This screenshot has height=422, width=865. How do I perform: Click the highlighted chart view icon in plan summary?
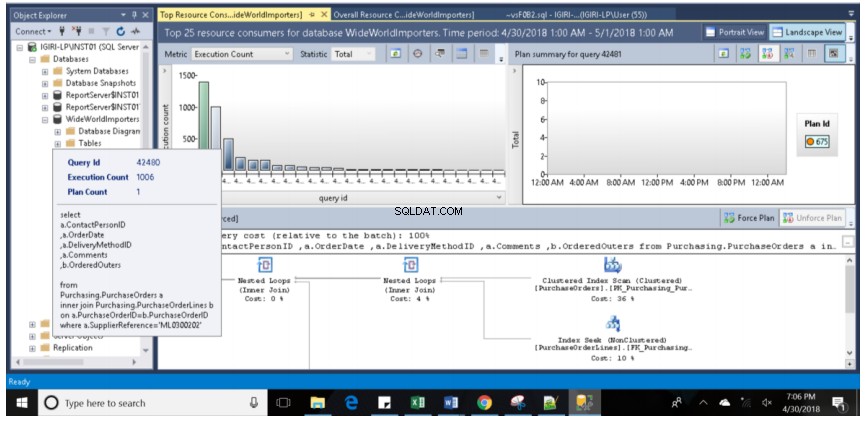point(834,54)
